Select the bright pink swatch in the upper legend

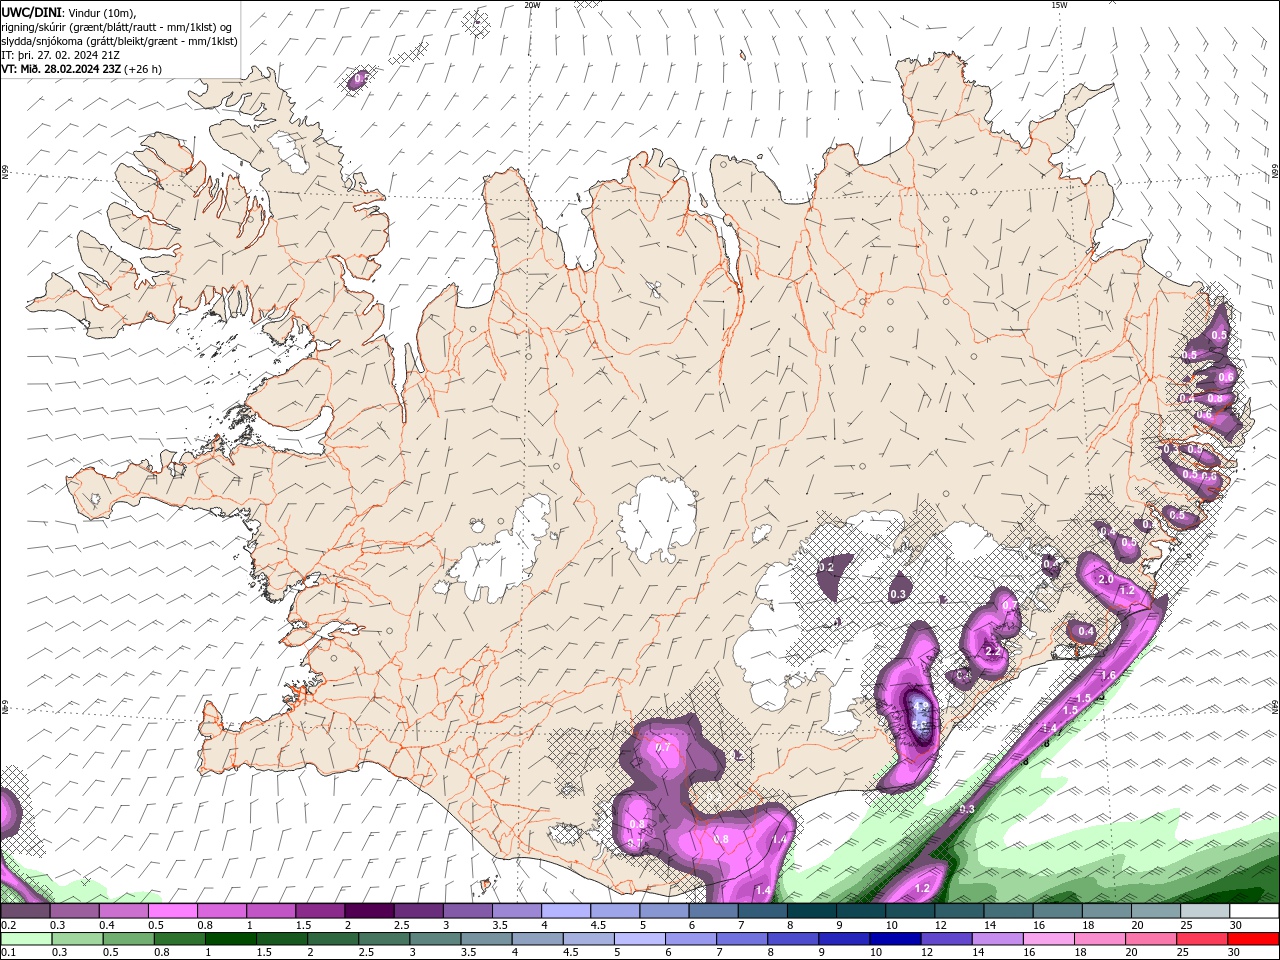coord(172,911)
